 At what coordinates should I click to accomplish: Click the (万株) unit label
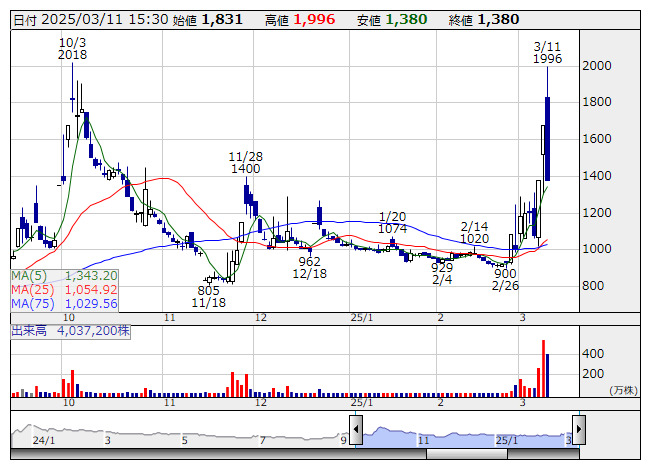623,390
